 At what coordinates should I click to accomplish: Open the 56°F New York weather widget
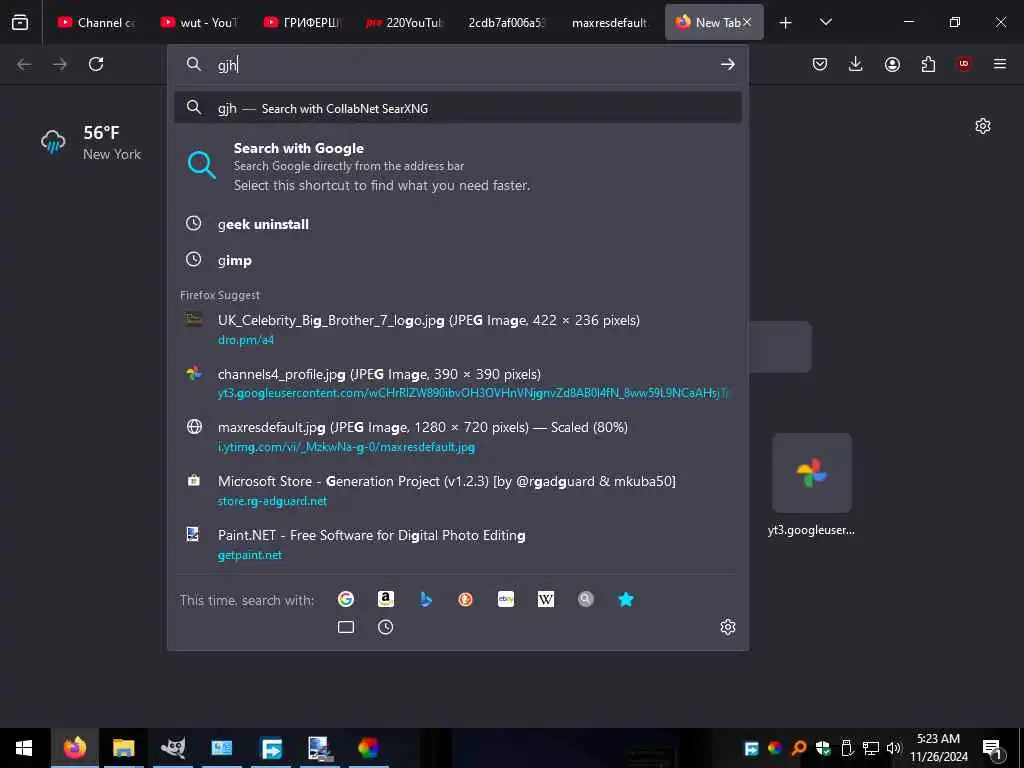click(91, 142)
